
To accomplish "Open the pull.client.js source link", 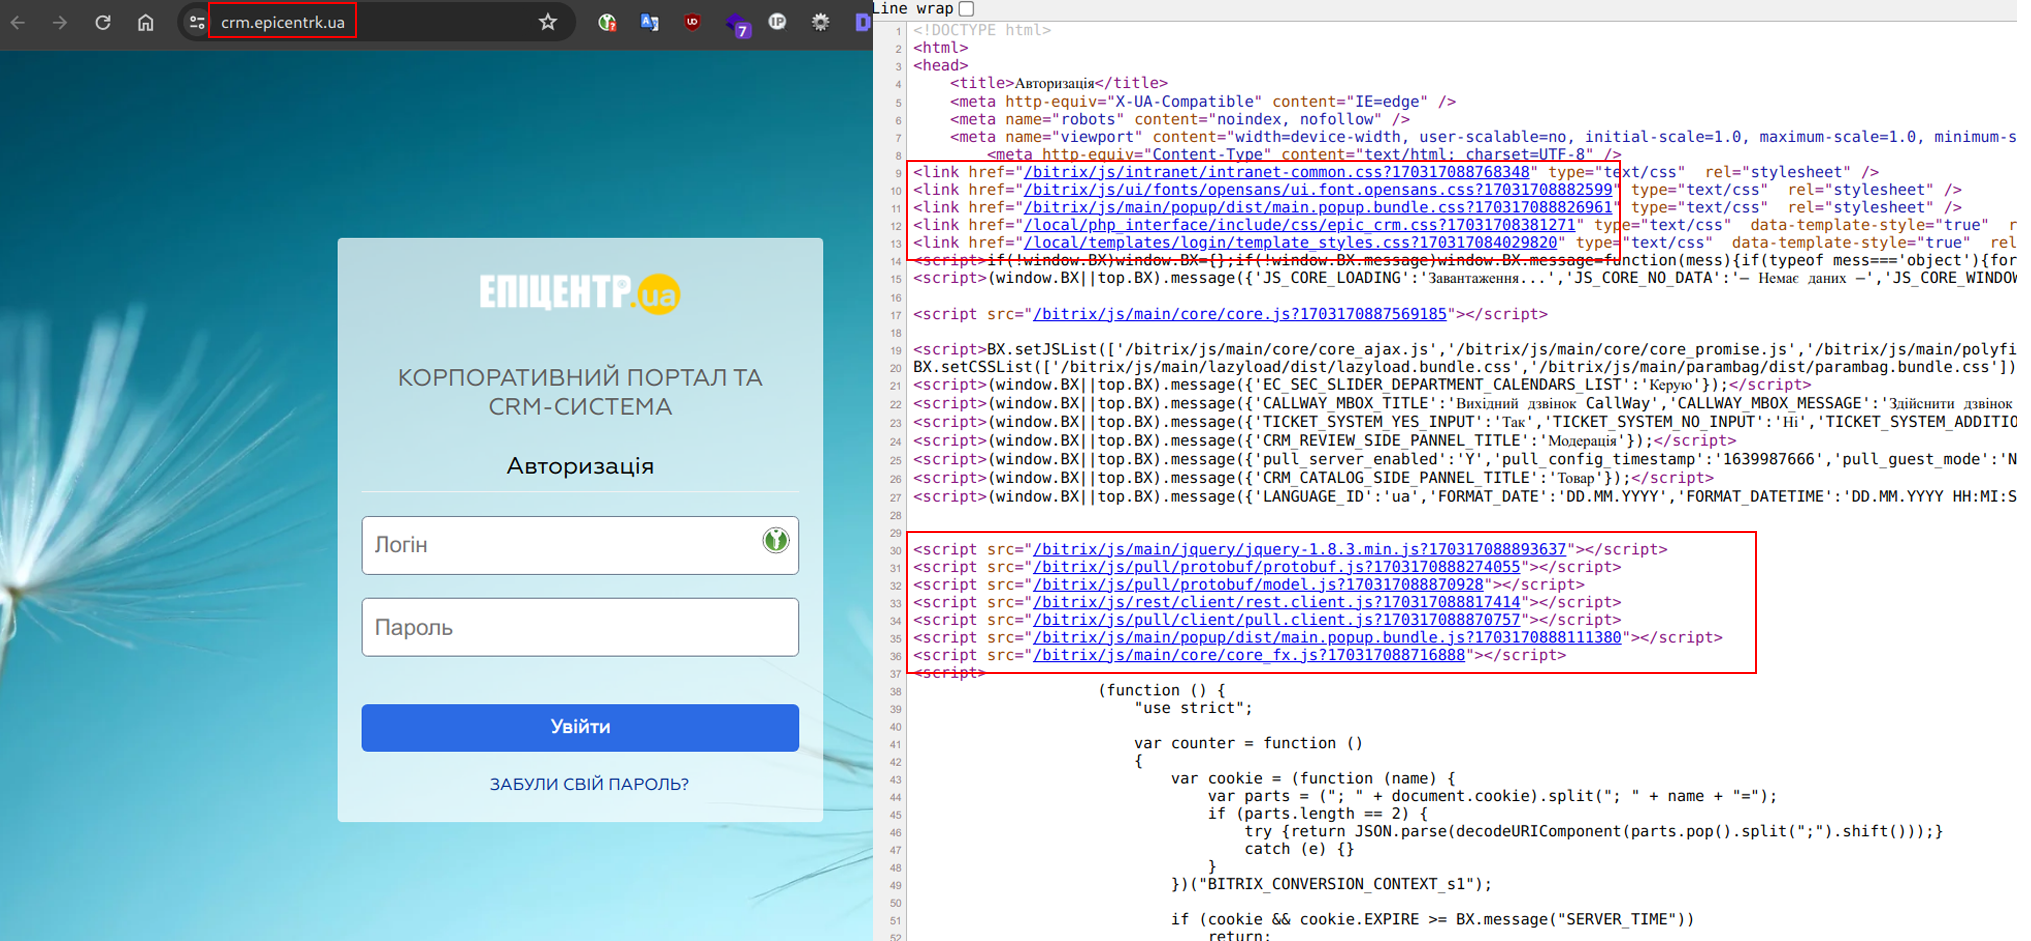I will click(1277, 620).
